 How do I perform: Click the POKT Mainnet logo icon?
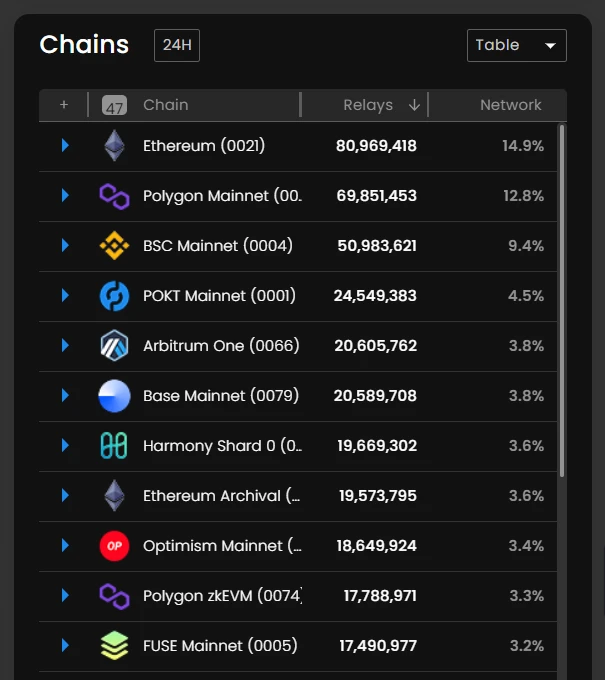click(x=114, y=296)
